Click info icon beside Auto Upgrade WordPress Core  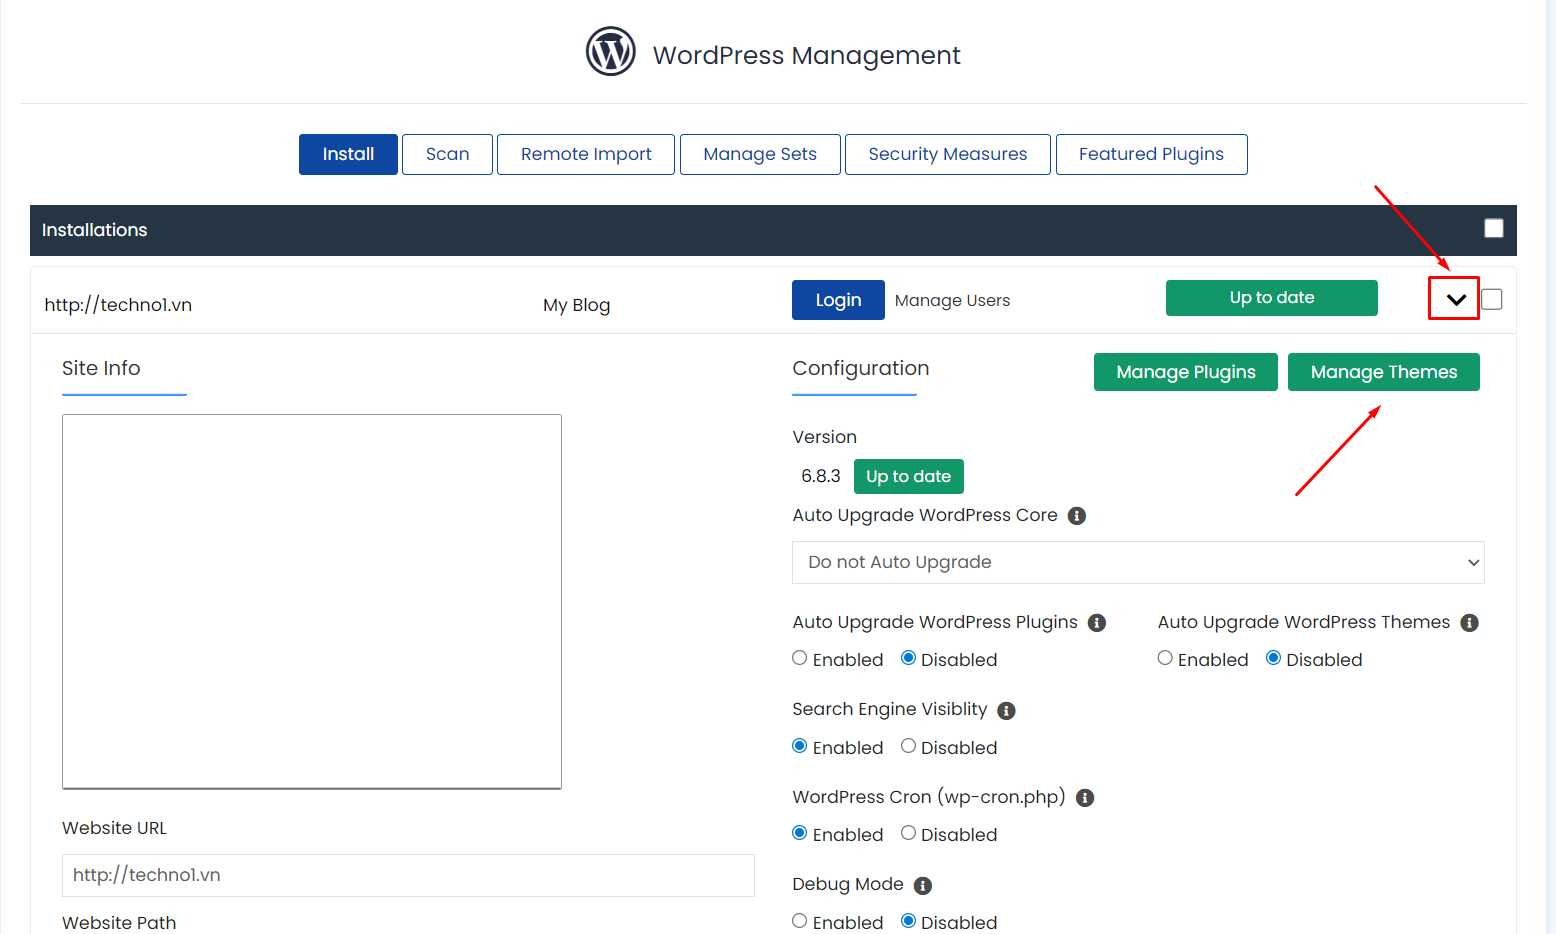point(1076,516)
